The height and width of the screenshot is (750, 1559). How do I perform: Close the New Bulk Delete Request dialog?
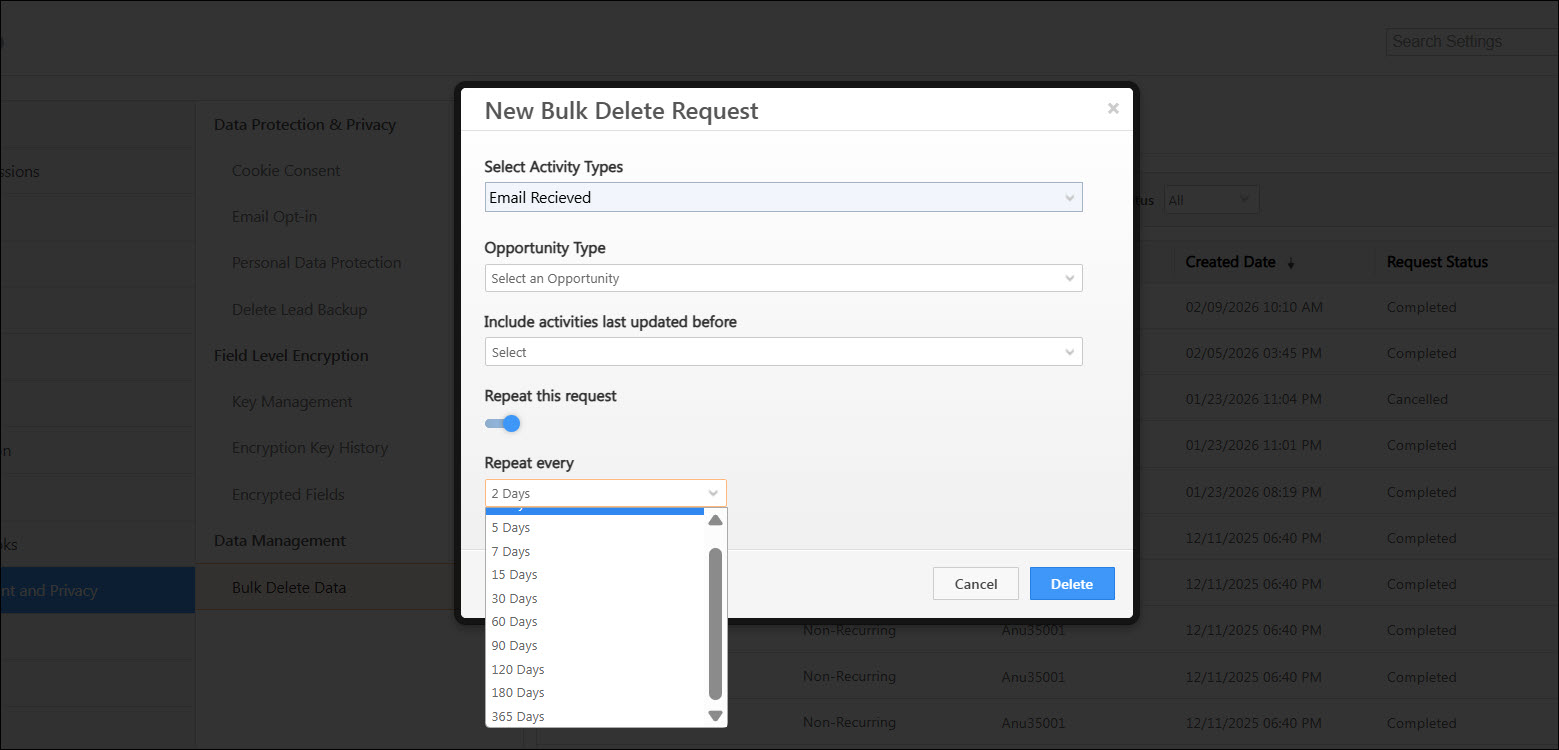pos(1112,108)
